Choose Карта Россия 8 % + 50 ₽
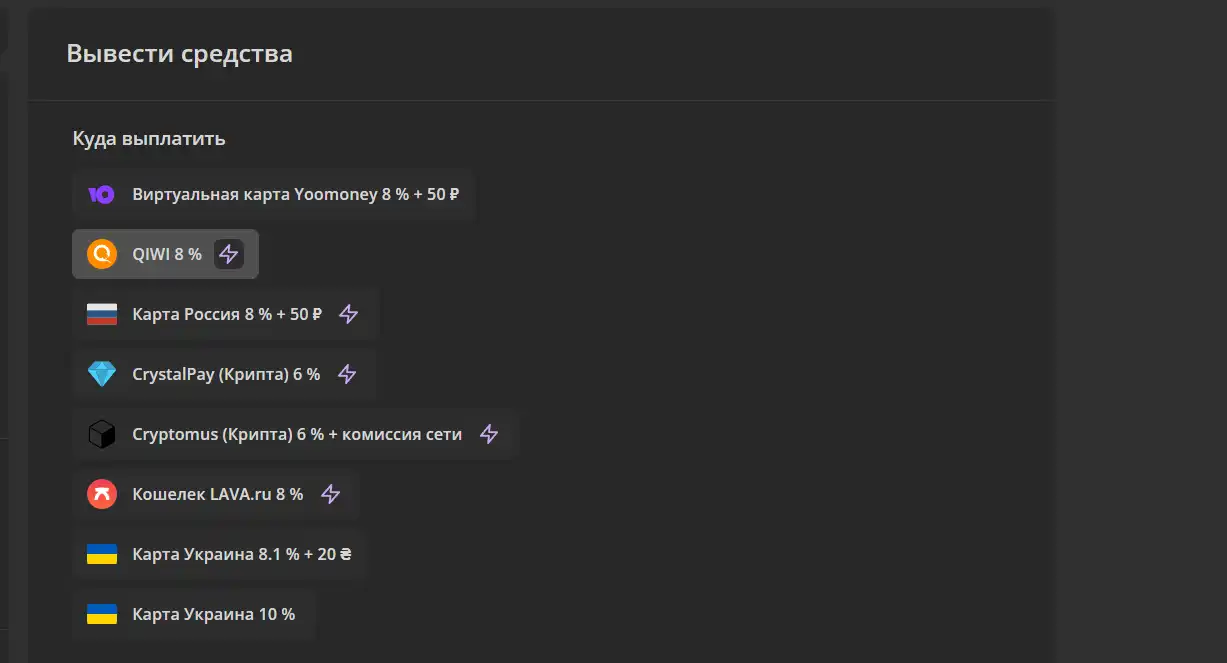Screen dimensions: 1227x663 tap(225, 314)
